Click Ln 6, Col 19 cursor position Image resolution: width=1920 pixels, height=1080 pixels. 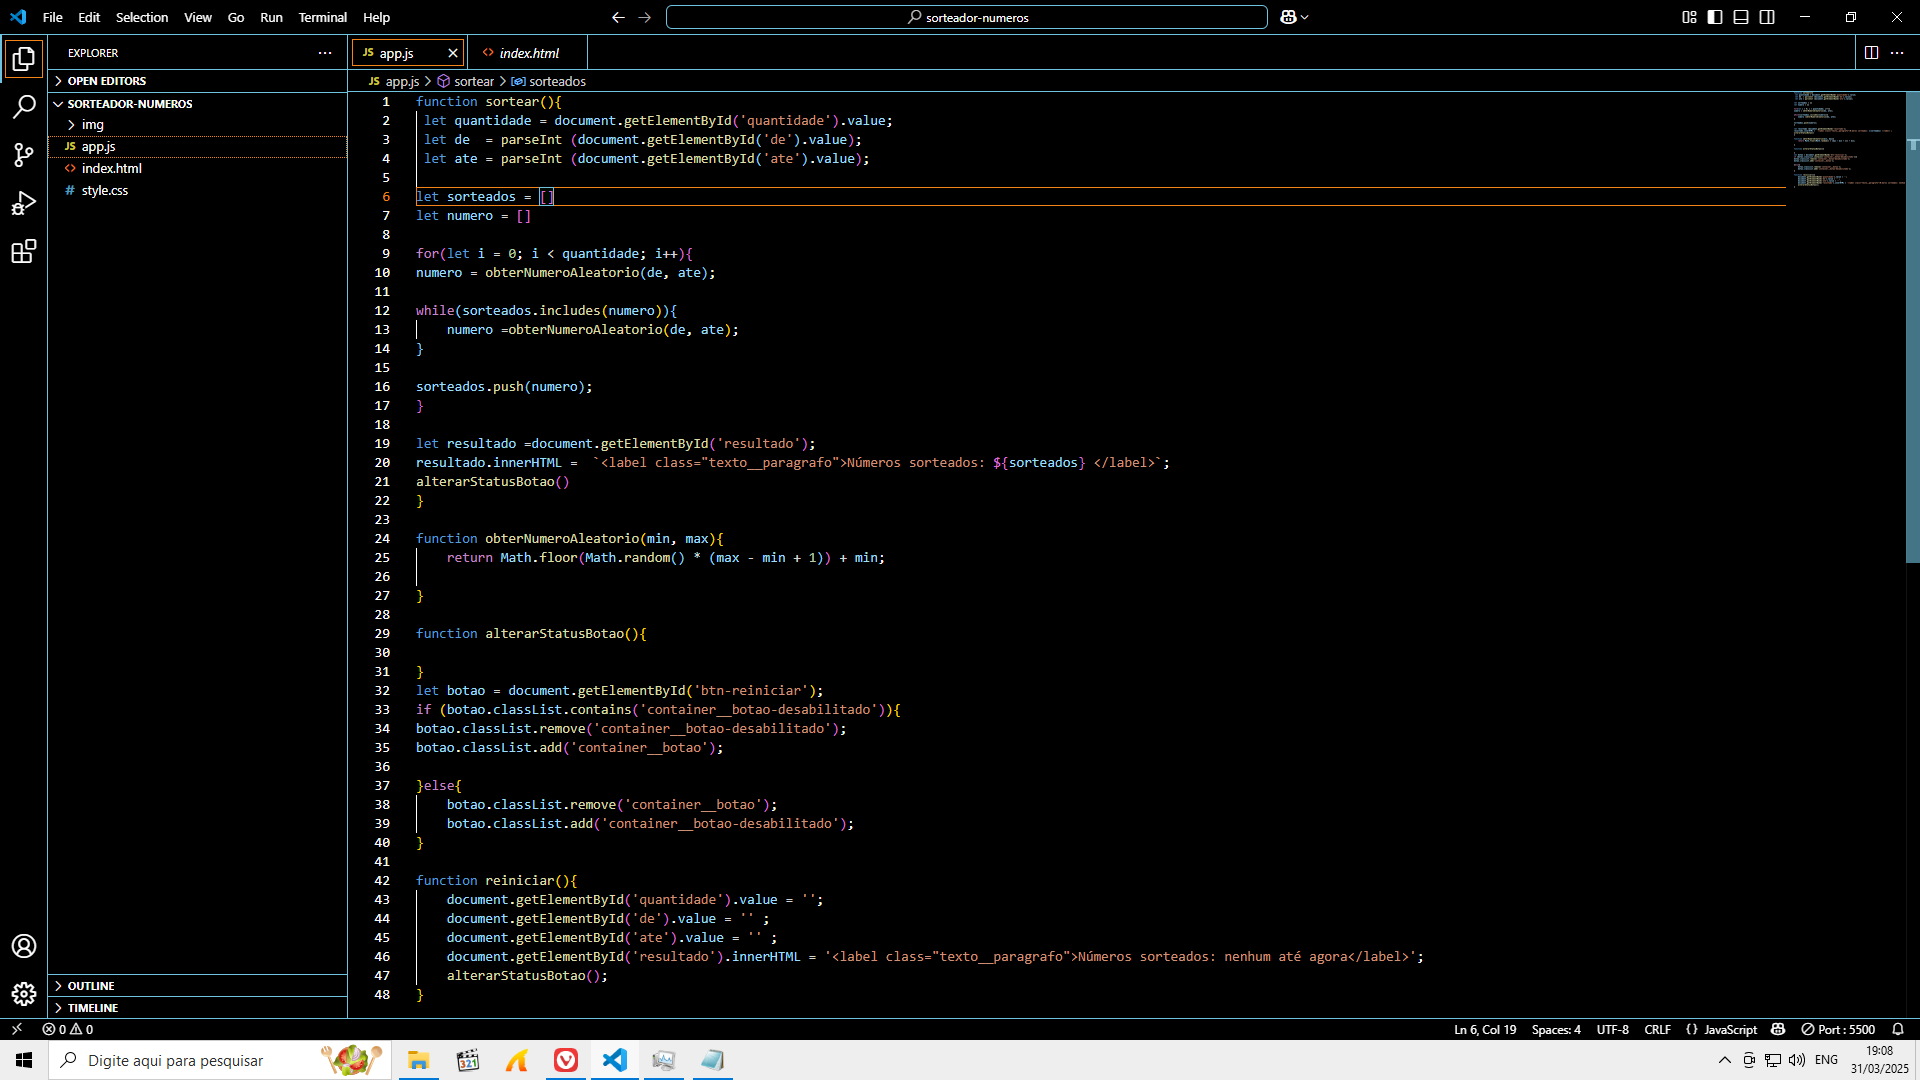tap(1485, 1029)
